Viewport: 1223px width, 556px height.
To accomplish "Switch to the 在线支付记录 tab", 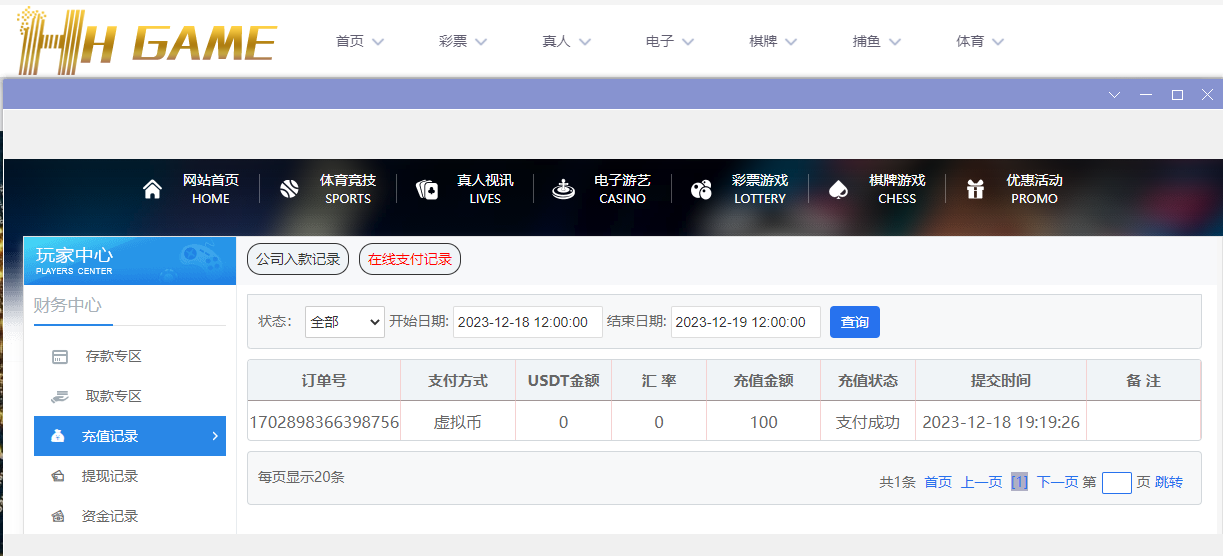I will (410, 259).
